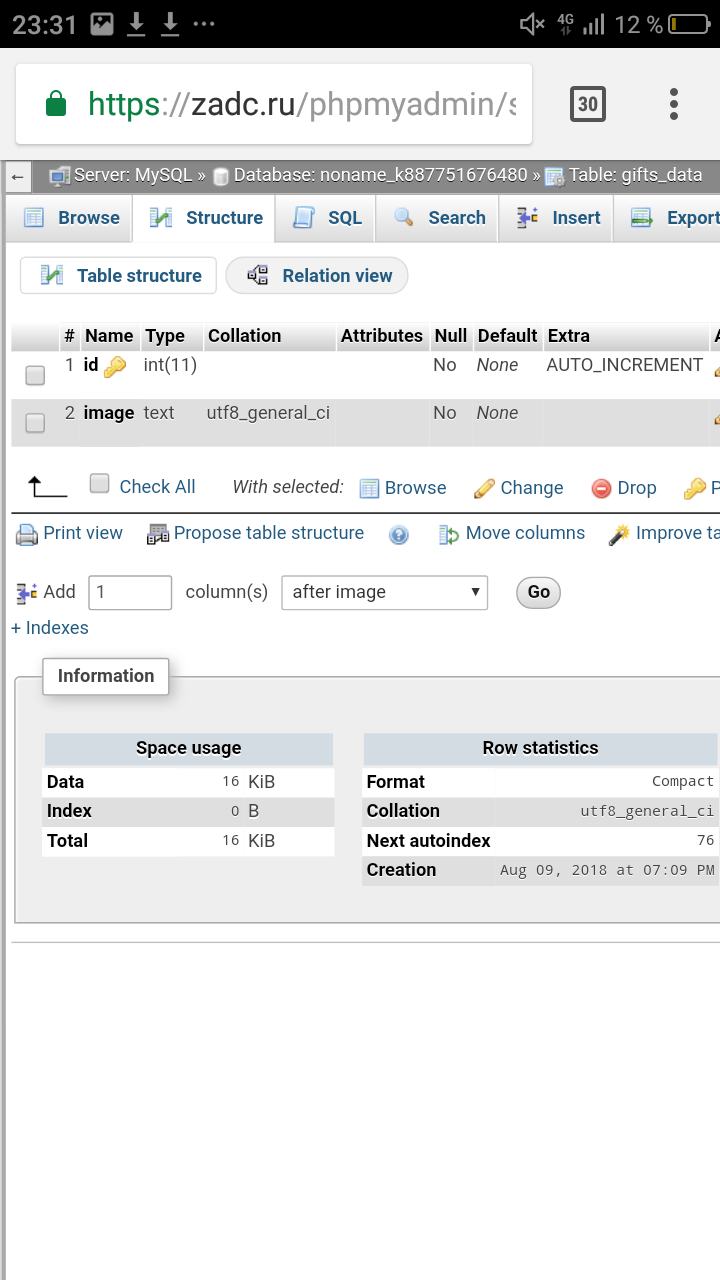This screenshot has width=720, height=1280.
Task: Click the primary key icon next to id
Action: (115, 367)
